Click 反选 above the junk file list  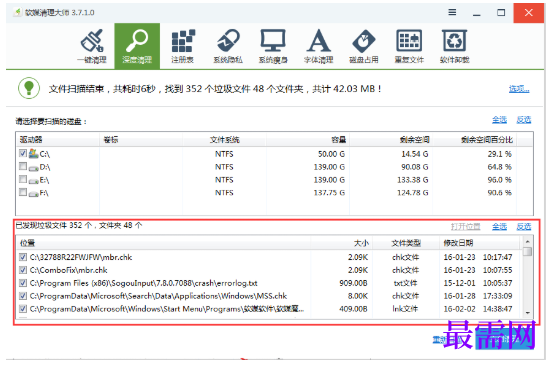point(523,227)
